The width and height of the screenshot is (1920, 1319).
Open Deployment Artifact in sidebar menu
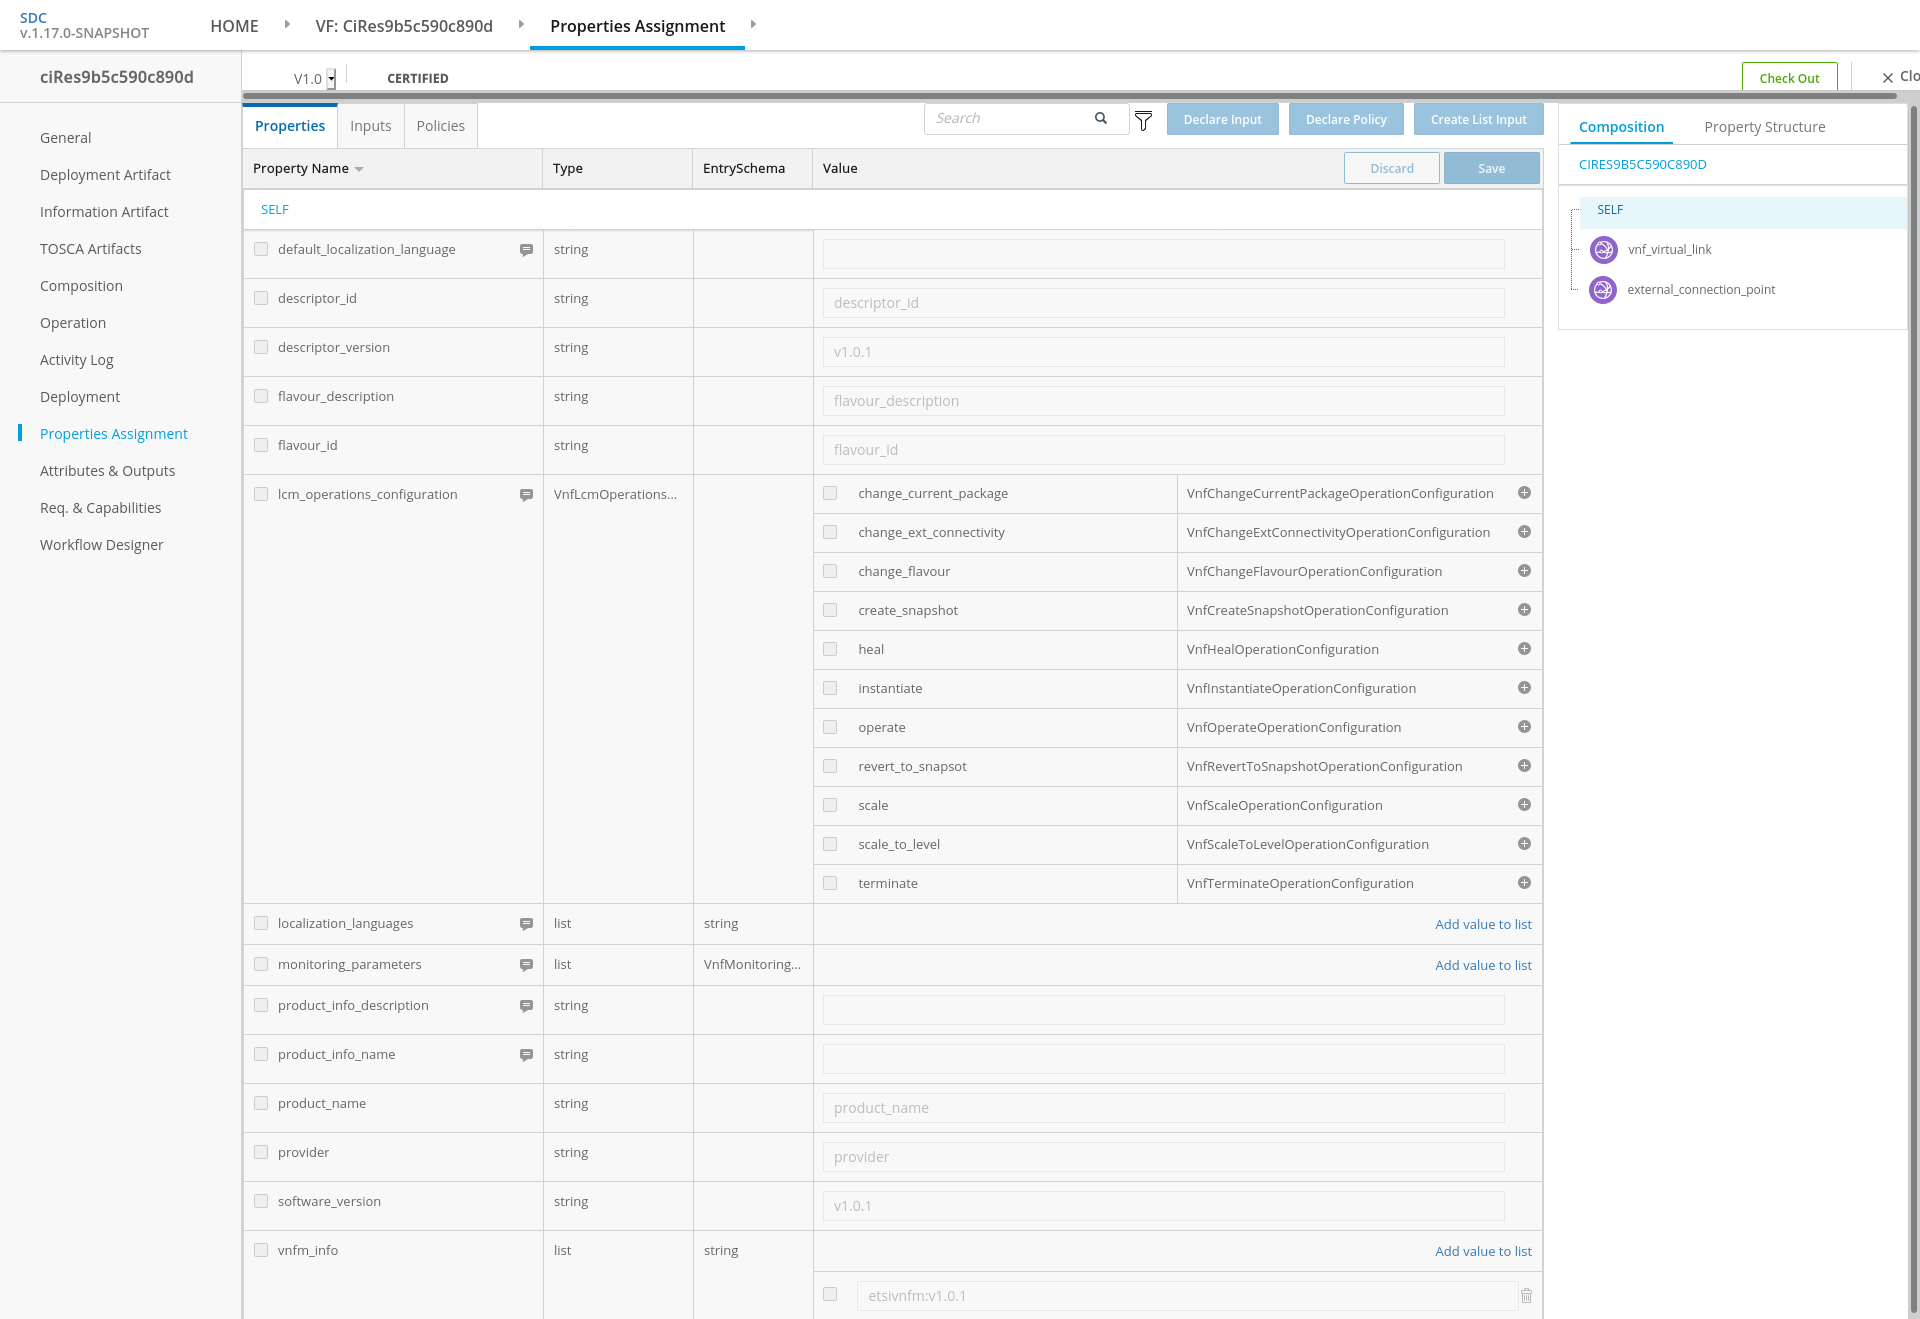(x=105, y=175)
